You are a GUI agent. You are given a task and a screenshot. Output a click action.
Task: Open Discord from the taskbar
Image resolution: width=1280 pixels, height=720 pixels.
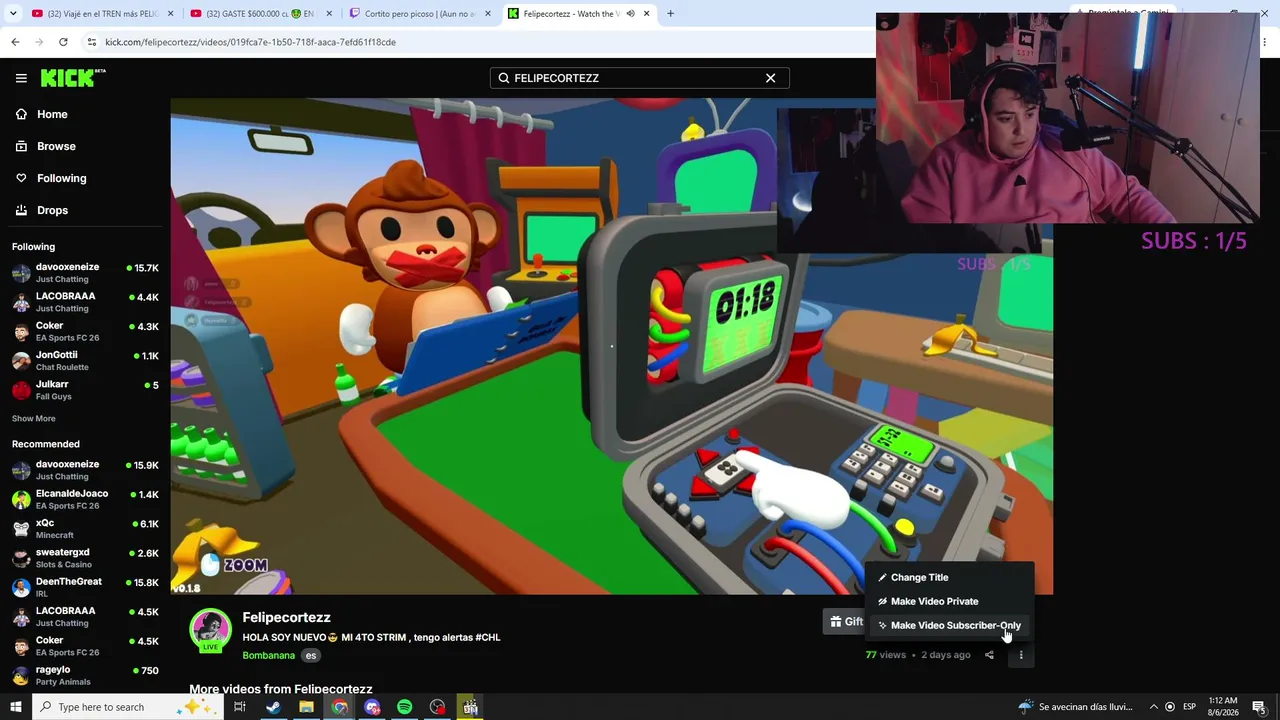(372, 707)
